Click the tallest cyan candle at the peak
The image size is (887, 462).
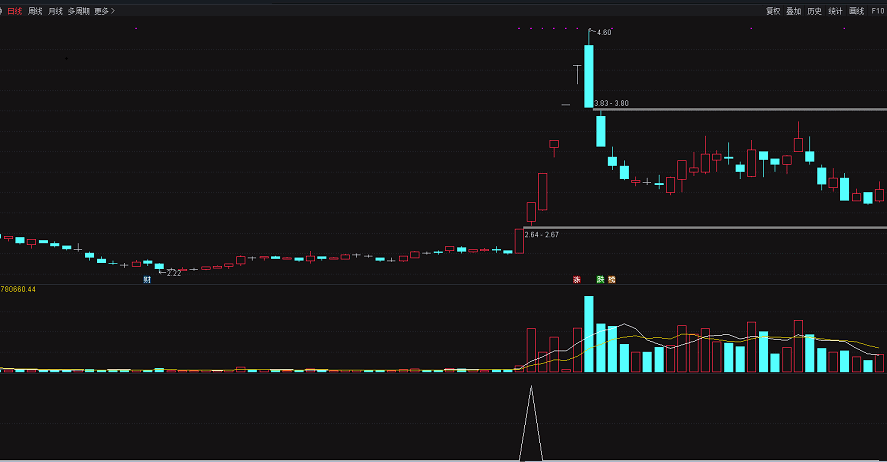tap(589, 76)
